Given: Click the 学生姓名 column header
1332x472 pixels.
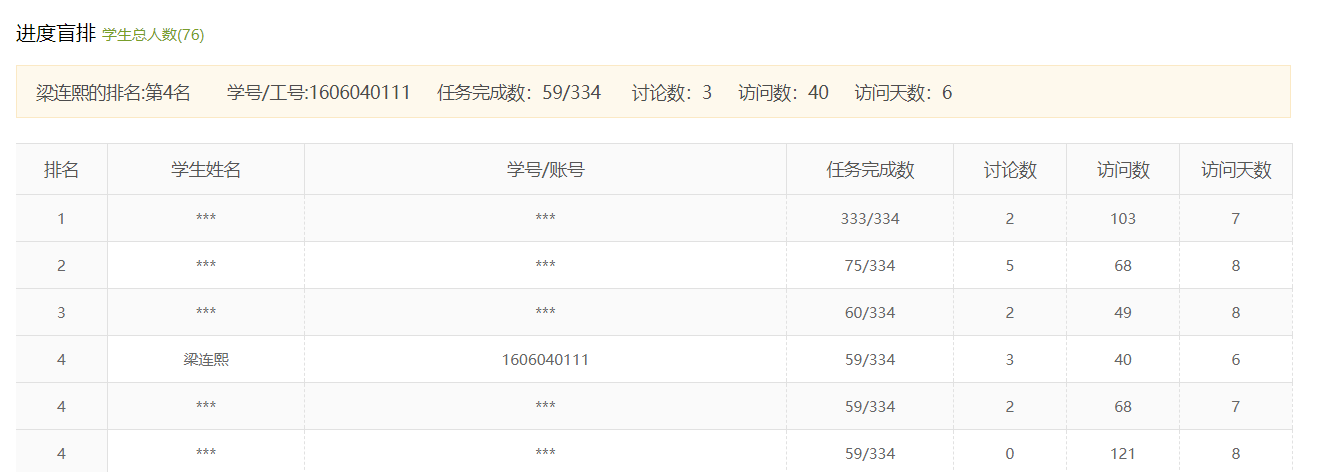Looking at the screenshot, I should pyautogui.click(x=206, y=170).
